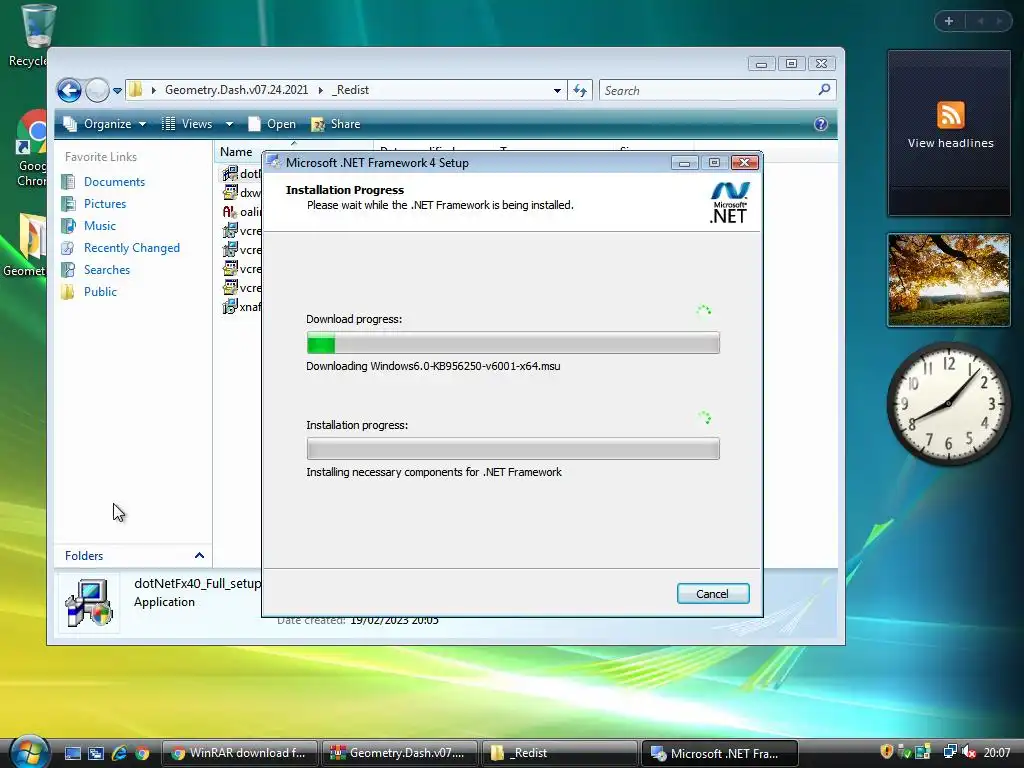Click Switch between windows Quick Launch icon
The image size is (1024, 768).
pos(96,753)
